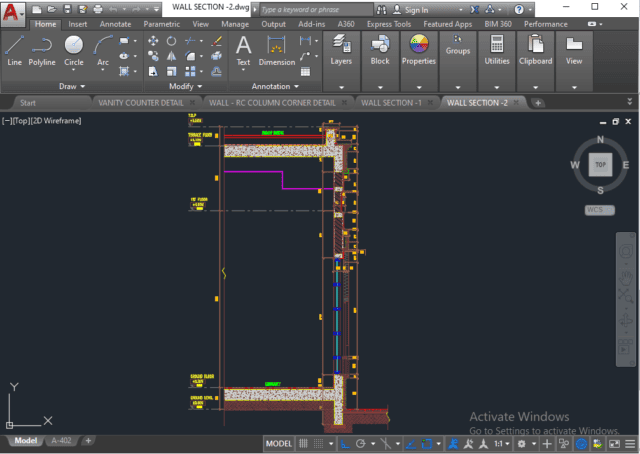Select the Line tool
Viewport: 640px width, 454px height.
tap(14, 48)
